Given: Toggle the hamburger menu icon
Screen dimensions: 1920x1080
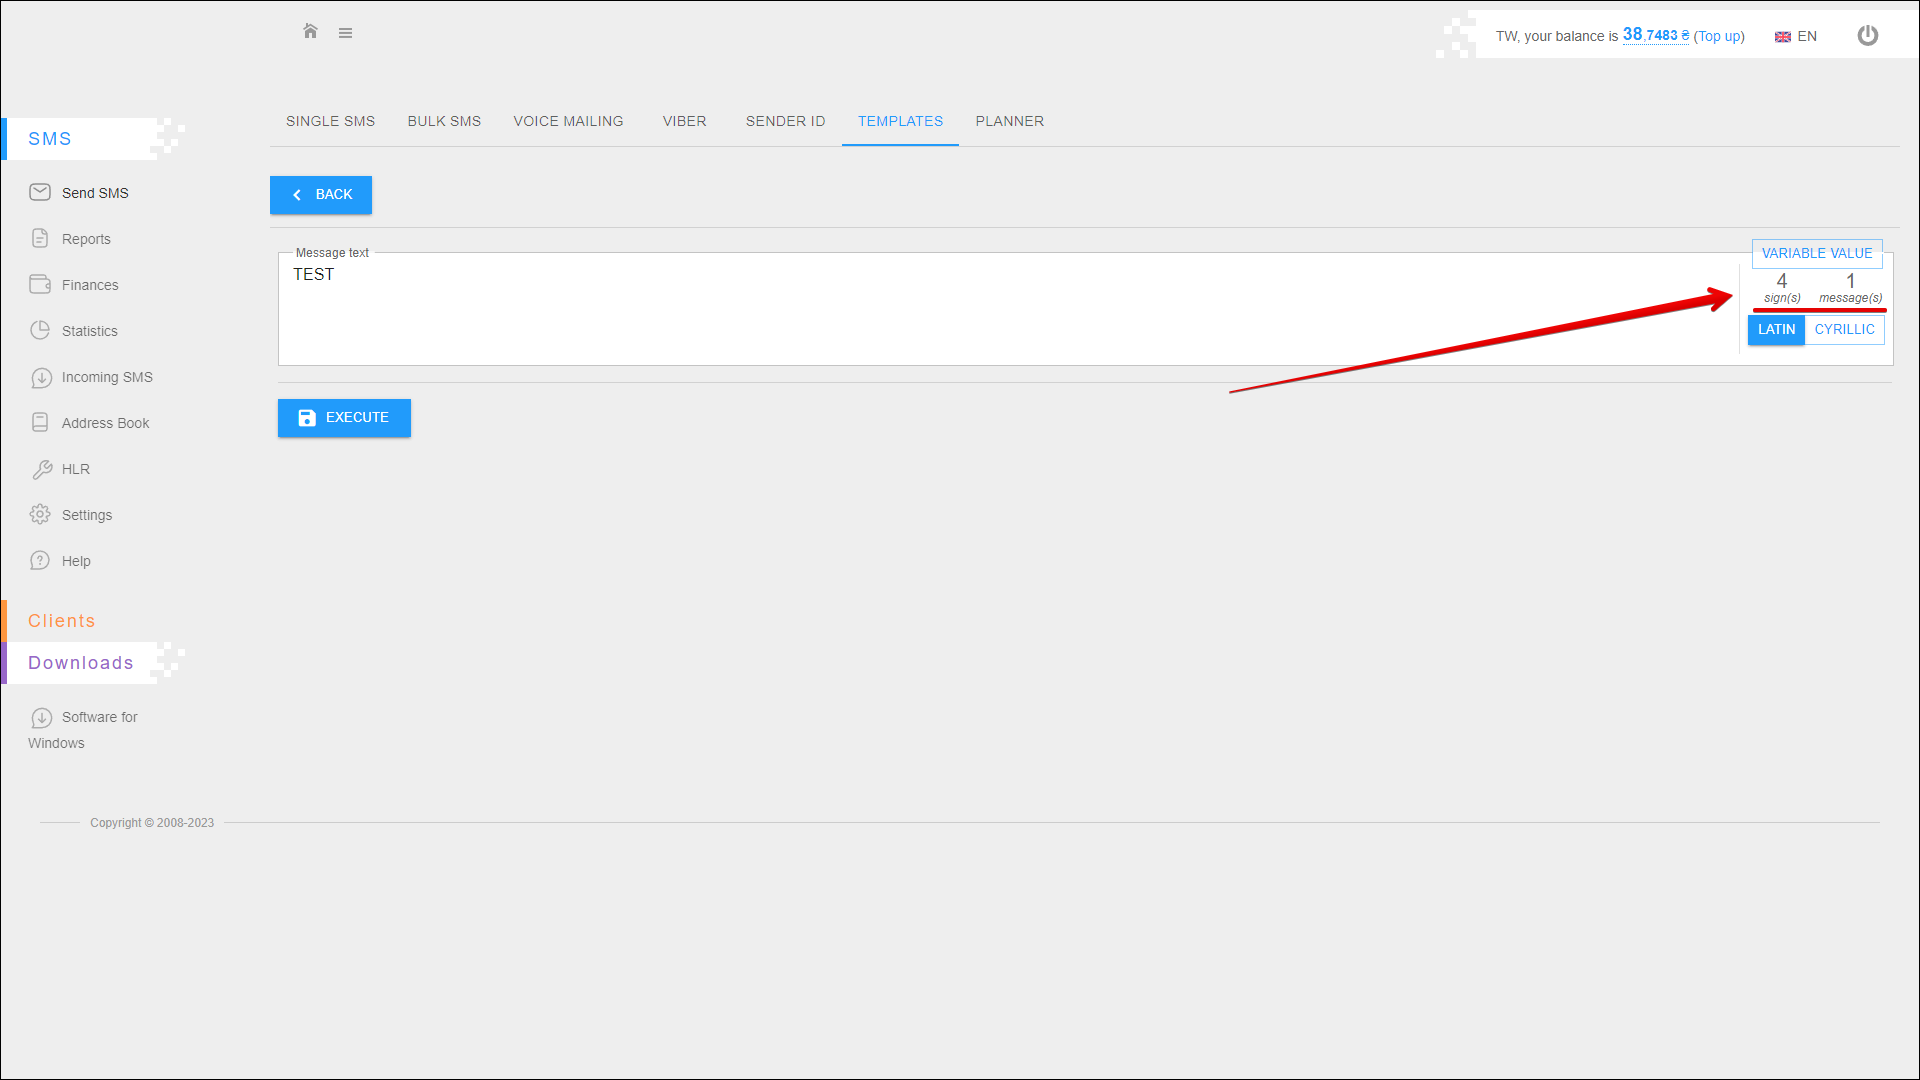Looking at the screenshot, I should (x=345, y=33).
